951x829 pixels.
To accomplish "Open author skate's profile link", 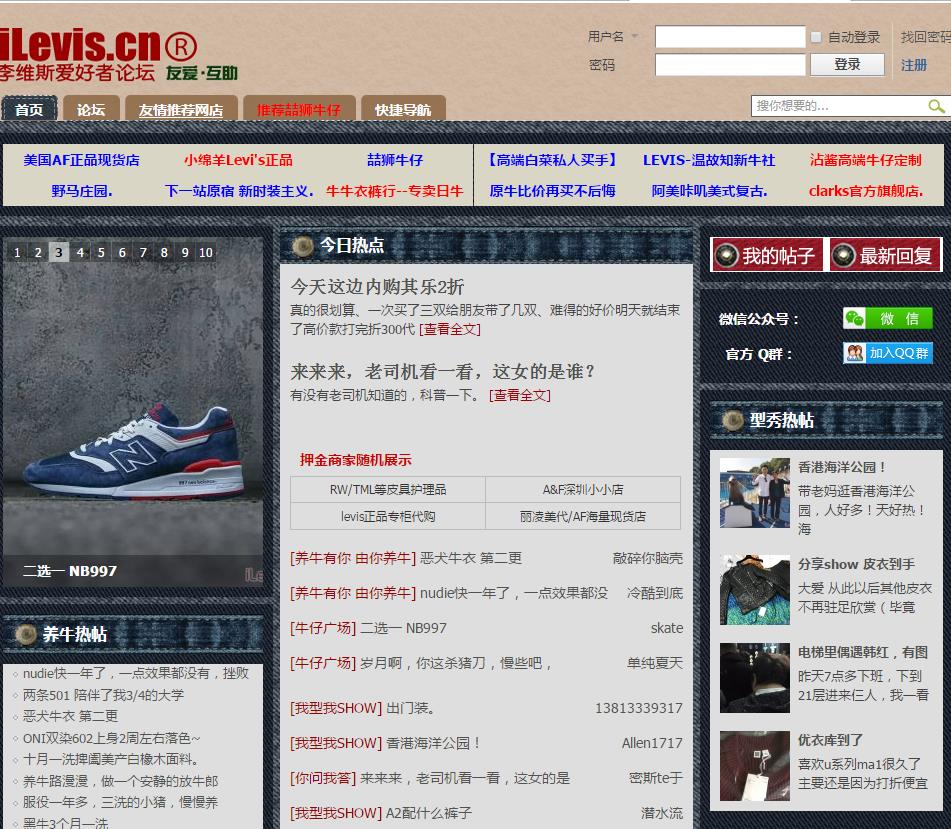I will (x=667, y=628).
